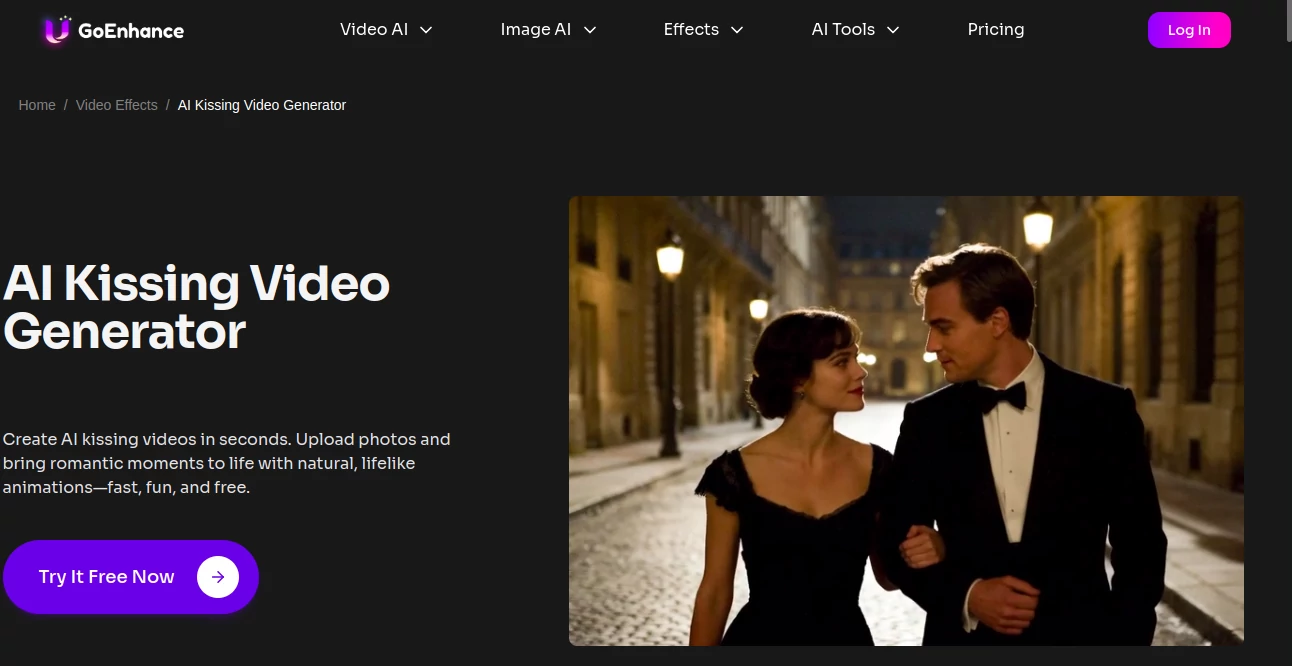The width and height of the screenshot is (1292, 666).
Task: Click the arrow icon inside Try It Free Now
Action: click(218, 576)
